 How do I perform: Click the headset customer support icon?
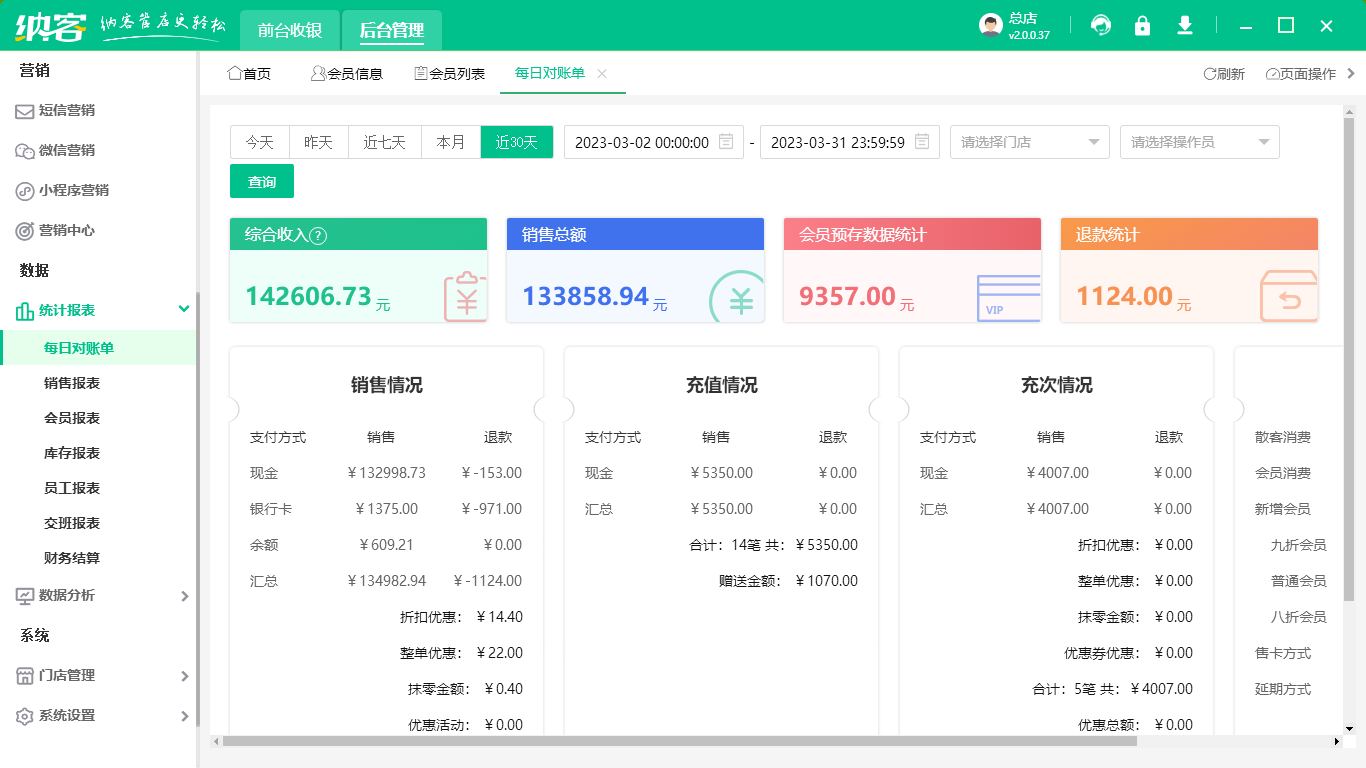point(1101,26)
